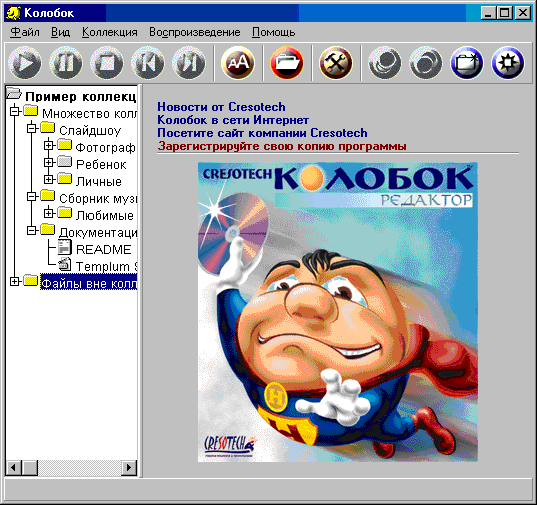Screen dimensions: 537x505
Task: Collapse the Множество колл… tree node
Action: coord(14,111)
